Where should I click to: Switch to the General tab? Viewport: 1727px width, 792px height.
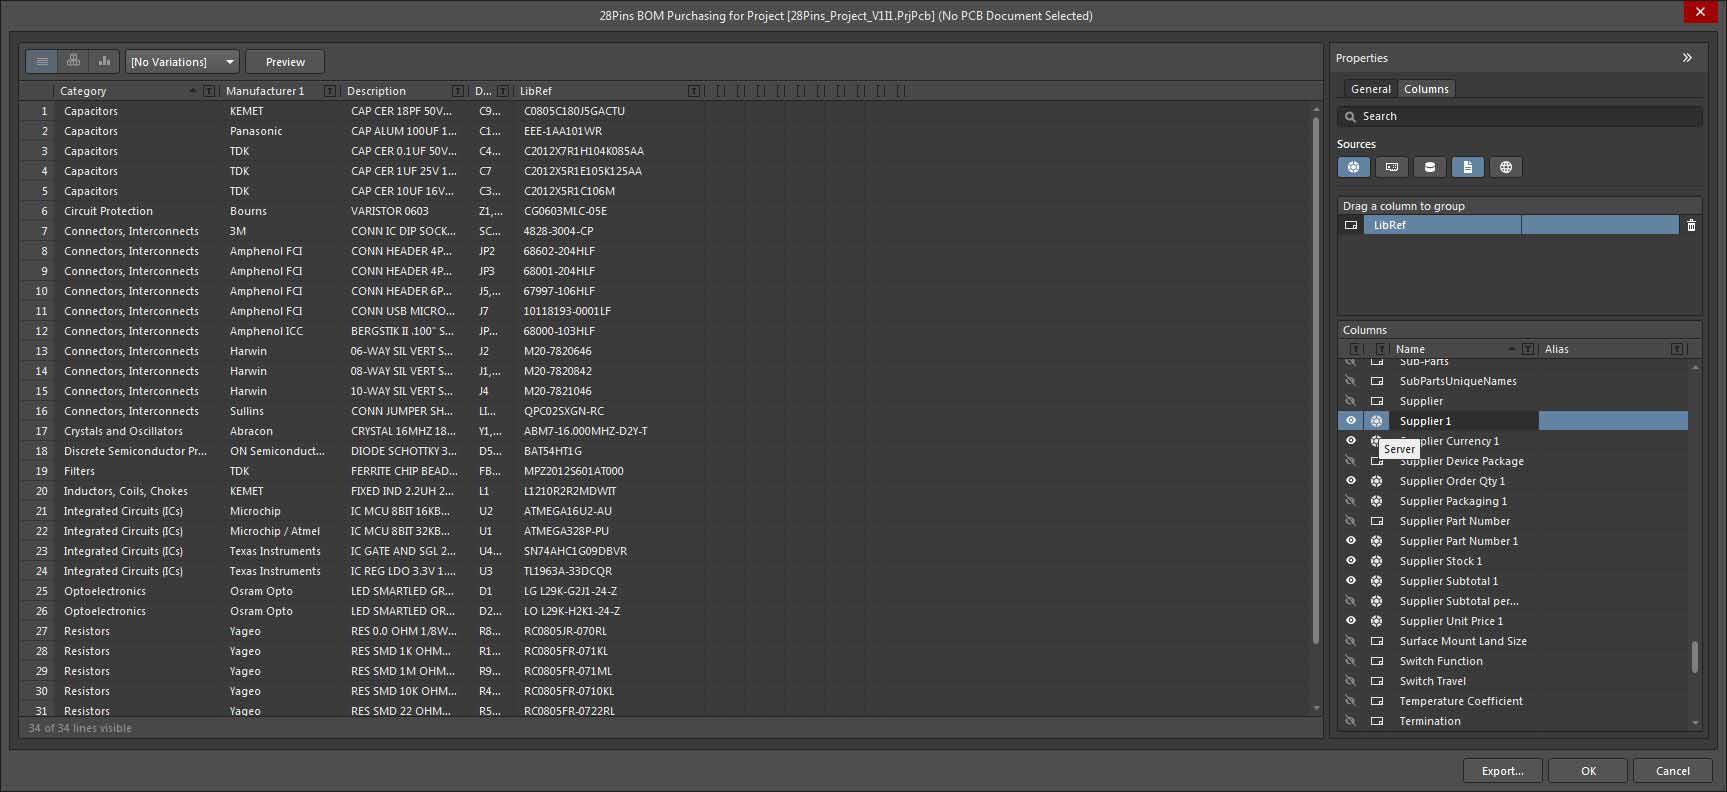point(1370,89)
